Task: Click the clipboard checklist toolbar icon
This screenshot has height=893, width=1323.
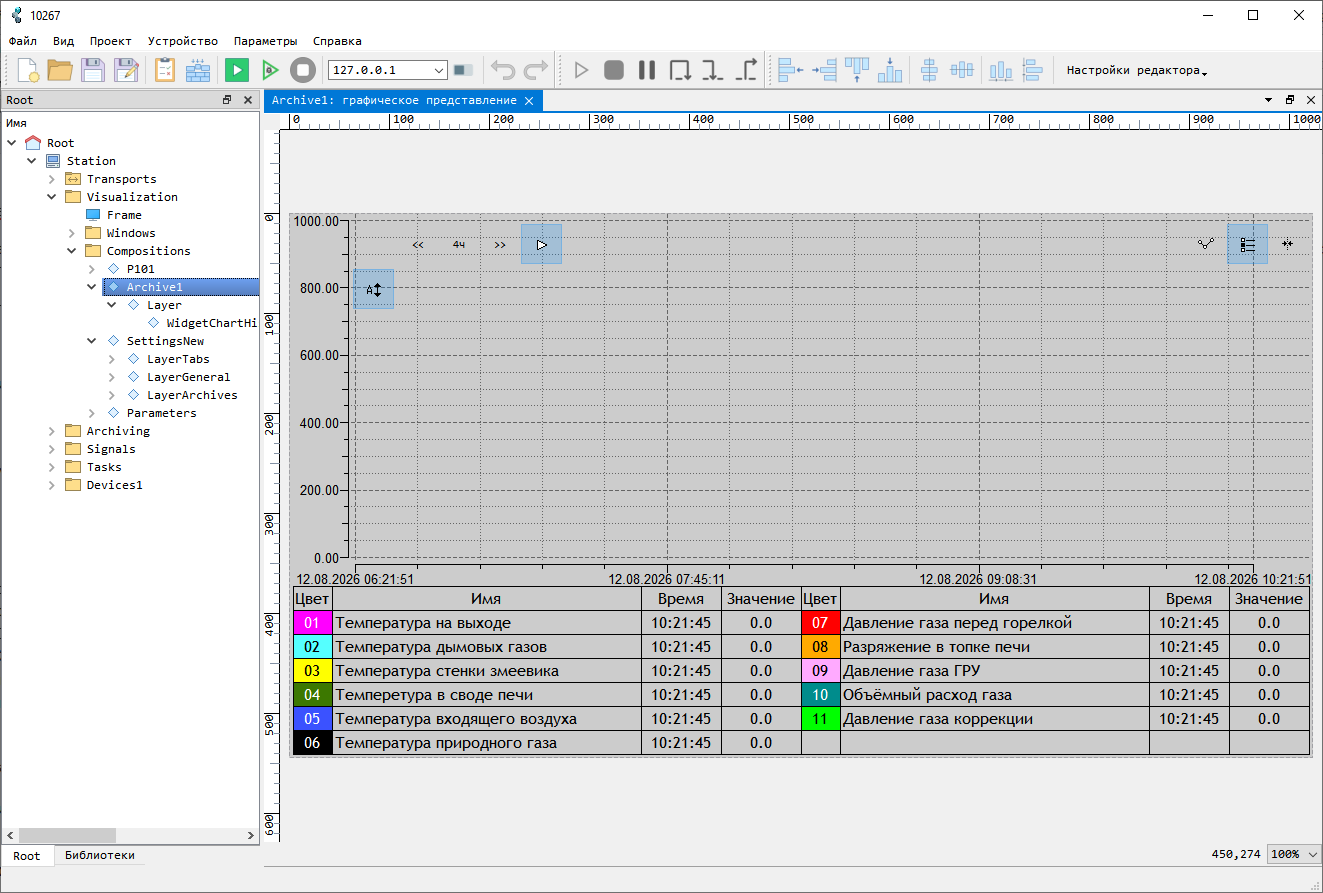Action: coord(165,70)
